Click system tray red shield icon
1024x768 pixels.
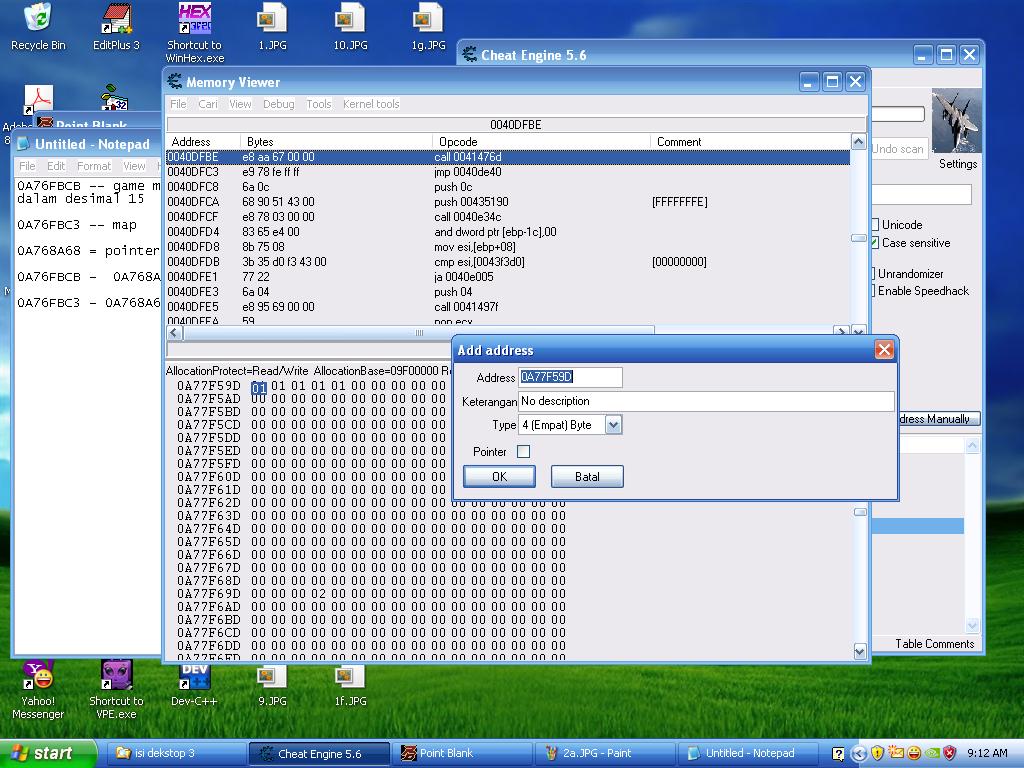950,753
